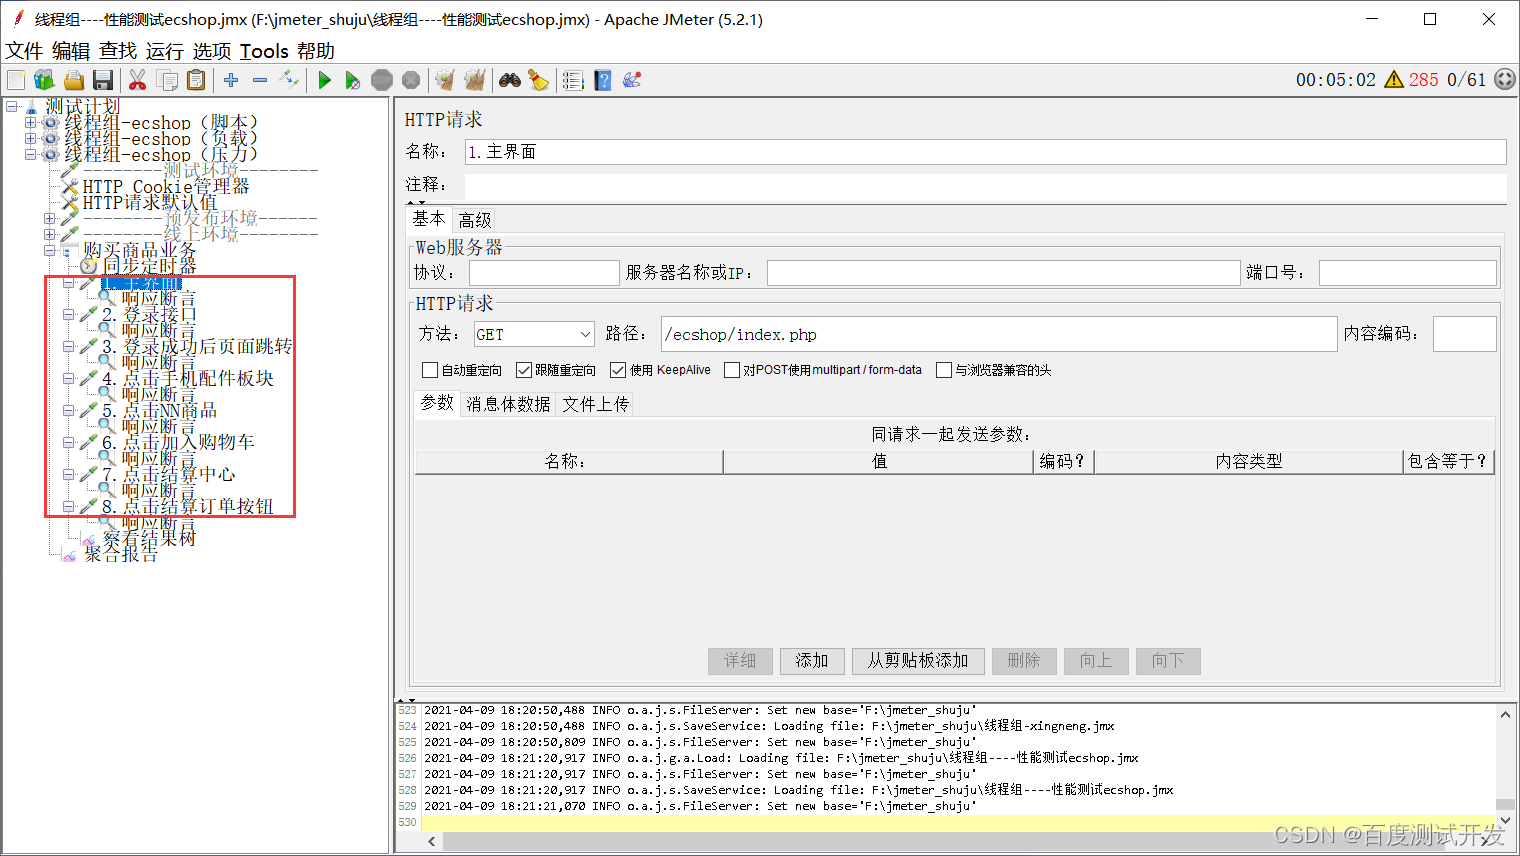Click the Clear results broom icon
Viewport: 1520px width, 856px height.
(445, 80)
